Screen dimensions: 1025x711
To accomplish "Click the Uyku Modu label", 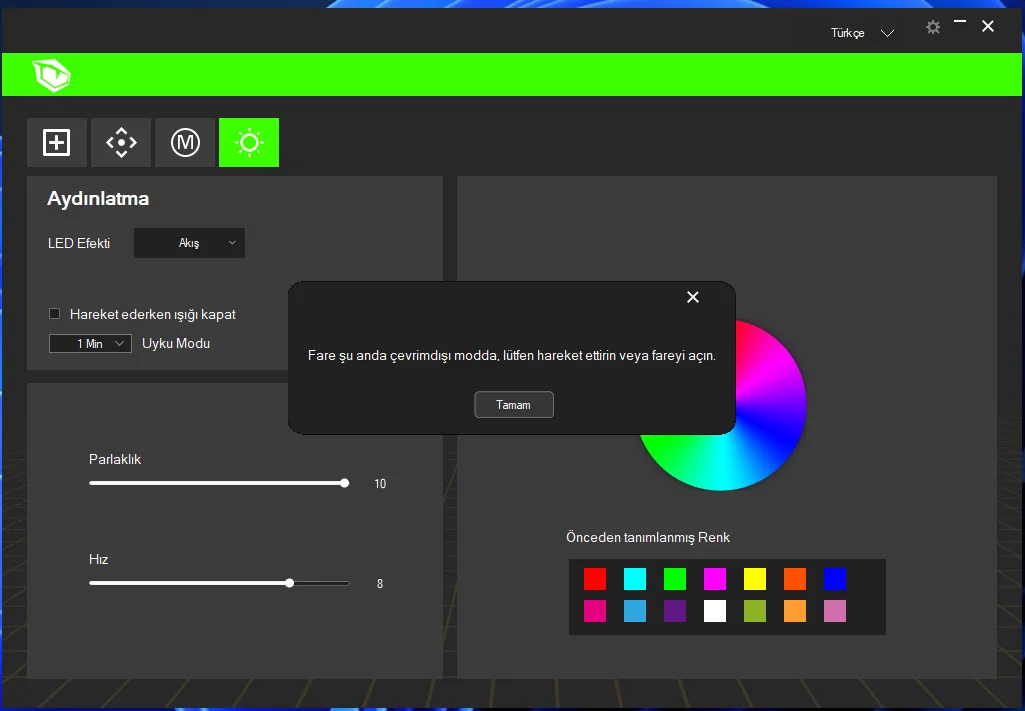I will click(176, 343).
